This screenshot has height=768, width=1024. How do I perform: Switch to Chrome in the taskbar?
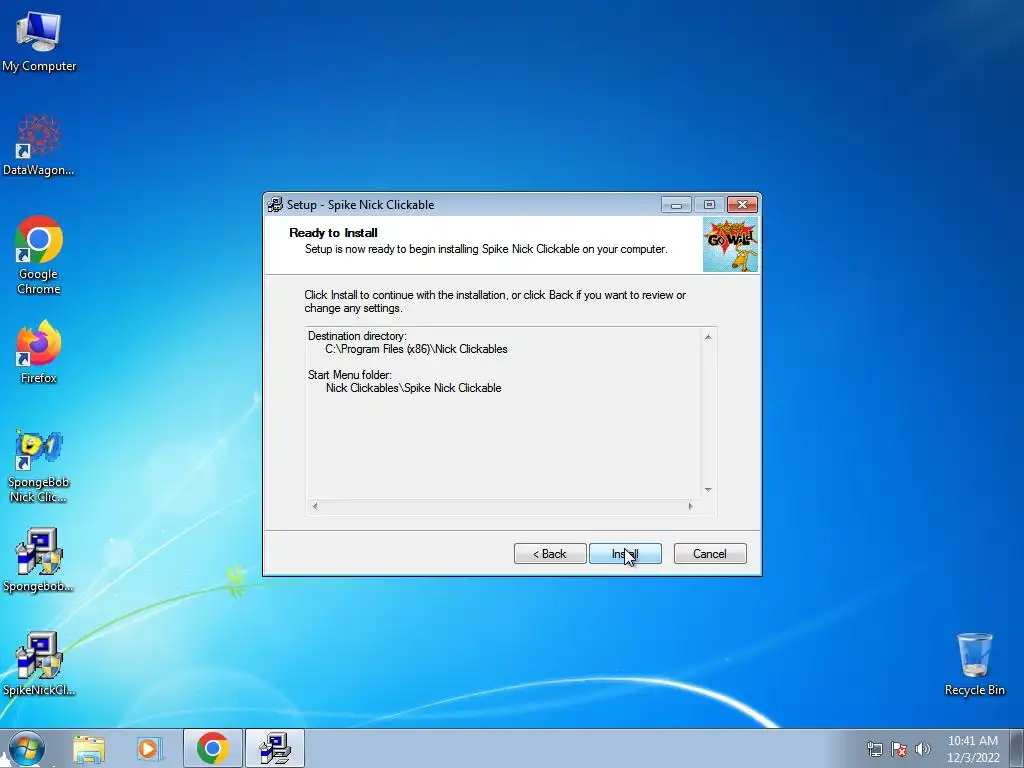tap(213, 748)
